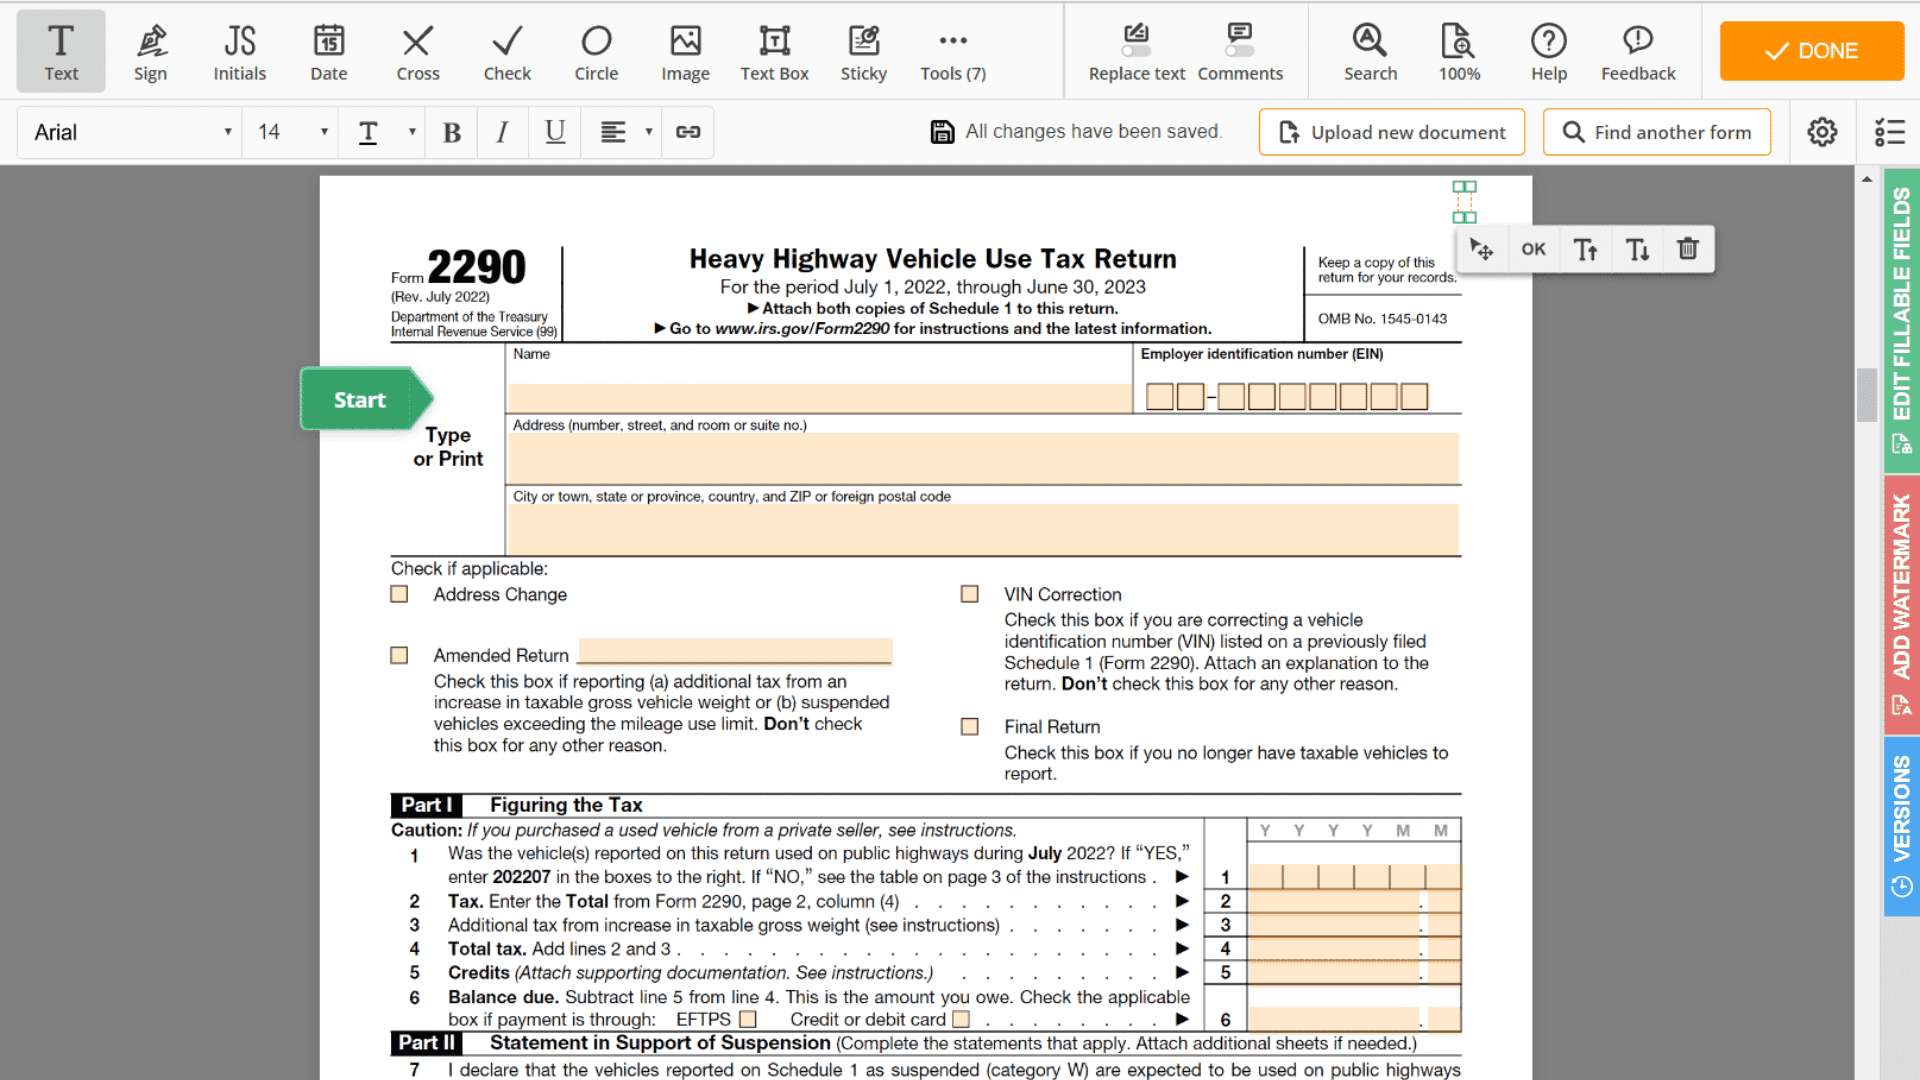Click the first EIN digit box
Screen dimensions: 1920x1080
coord(1160,397)
